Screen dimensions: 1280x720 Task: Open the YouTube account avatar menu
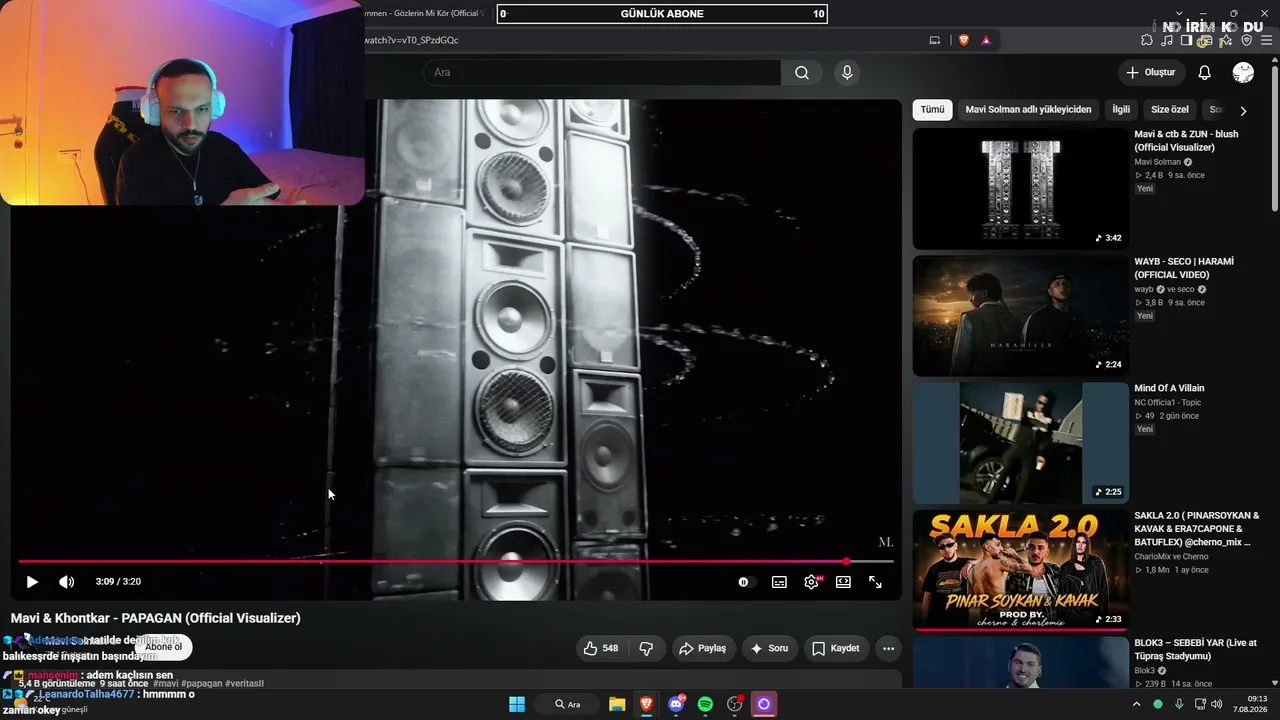pos(1243,72)
